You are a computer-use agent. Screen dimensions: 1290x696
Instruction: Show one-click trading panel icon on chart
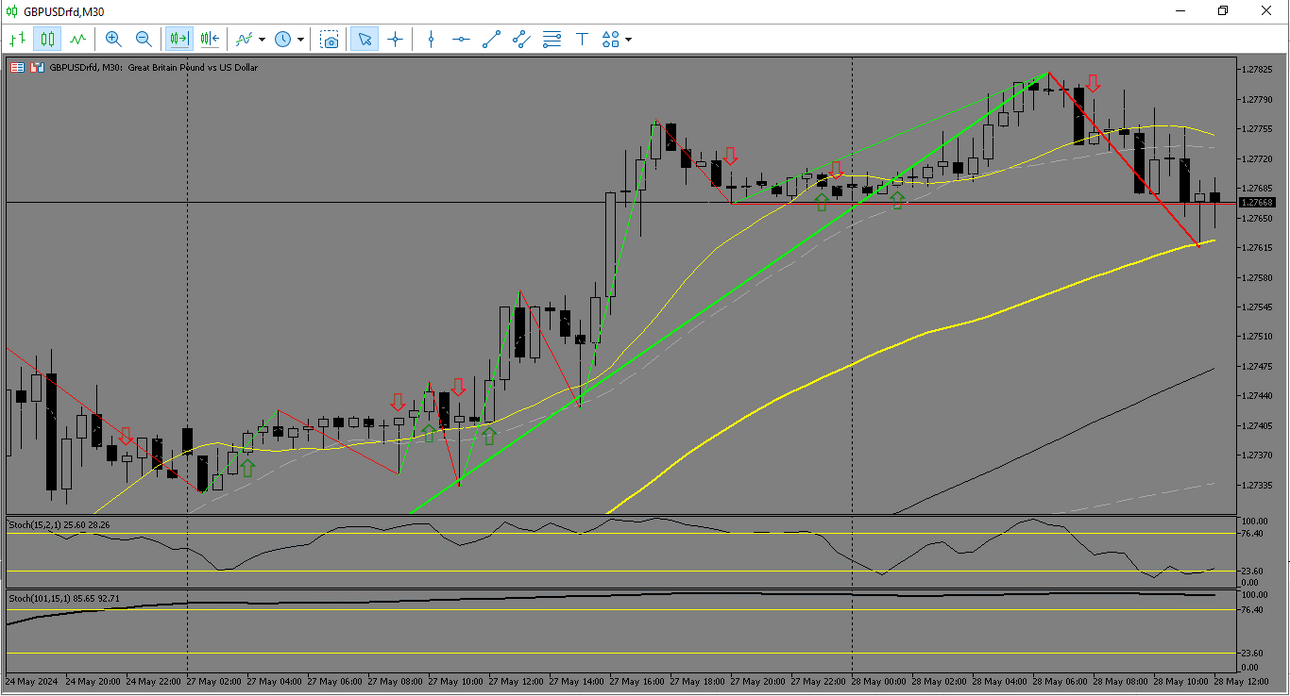(17, 67)
